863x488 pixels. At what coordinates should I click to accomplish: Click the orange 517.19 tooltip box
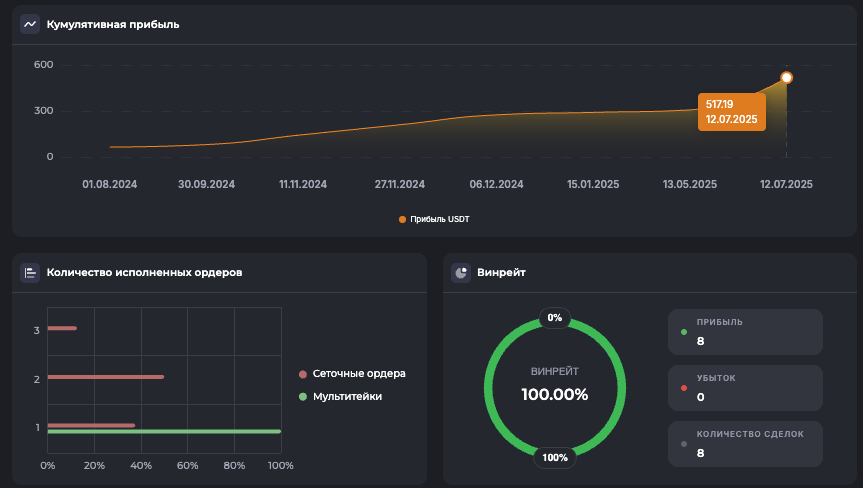pos(732,111)
